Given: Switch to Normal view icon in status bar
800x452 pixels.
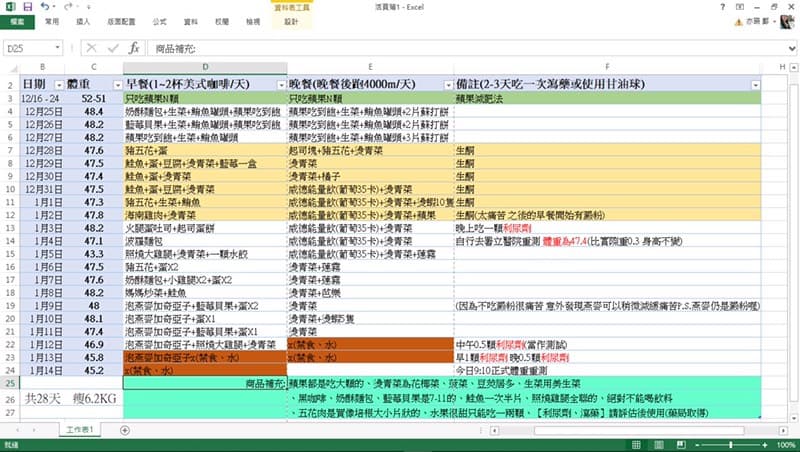Looking at the screenshot, I should point(636,445).
